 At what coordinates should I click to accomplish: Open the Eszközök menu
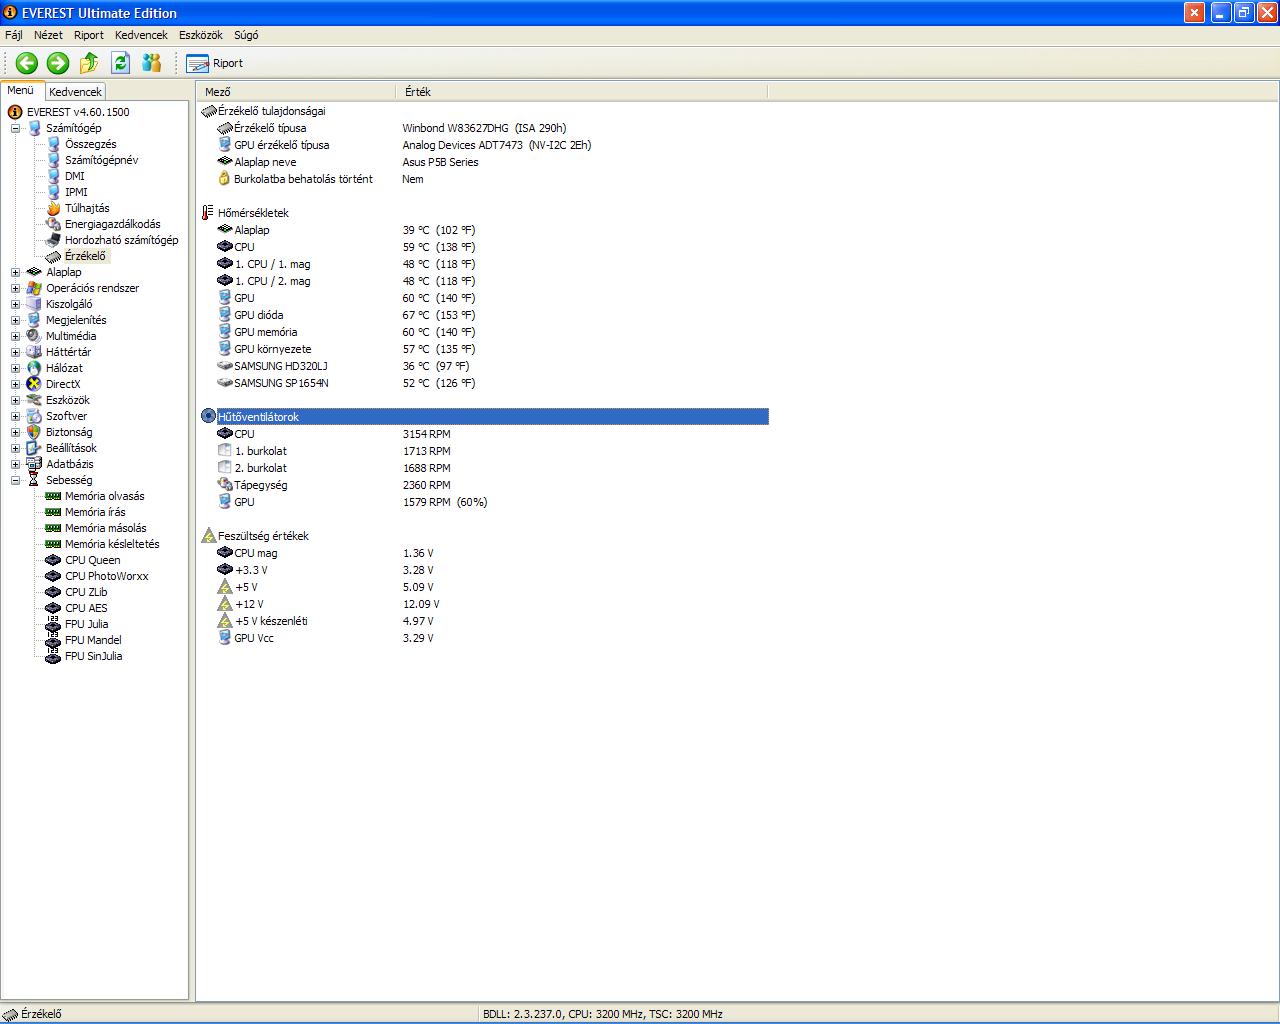[201, 35]
